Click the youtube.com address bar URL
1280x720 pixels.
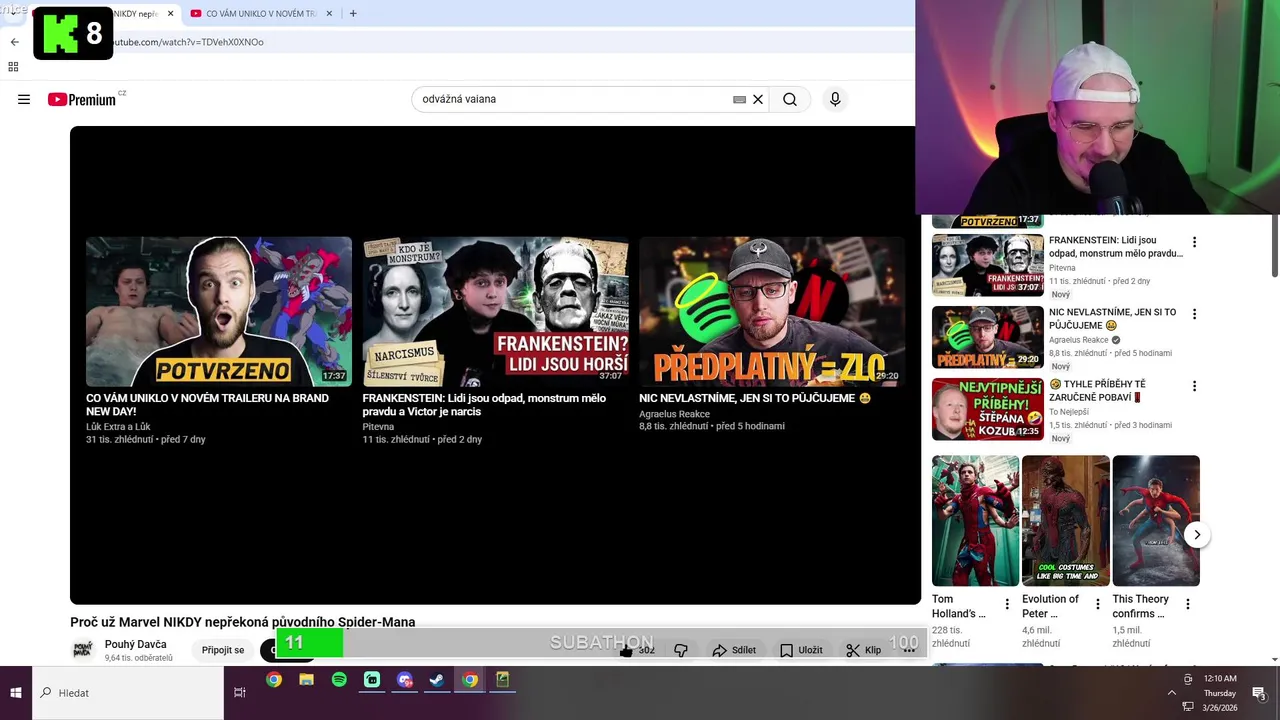pos(188,42)
